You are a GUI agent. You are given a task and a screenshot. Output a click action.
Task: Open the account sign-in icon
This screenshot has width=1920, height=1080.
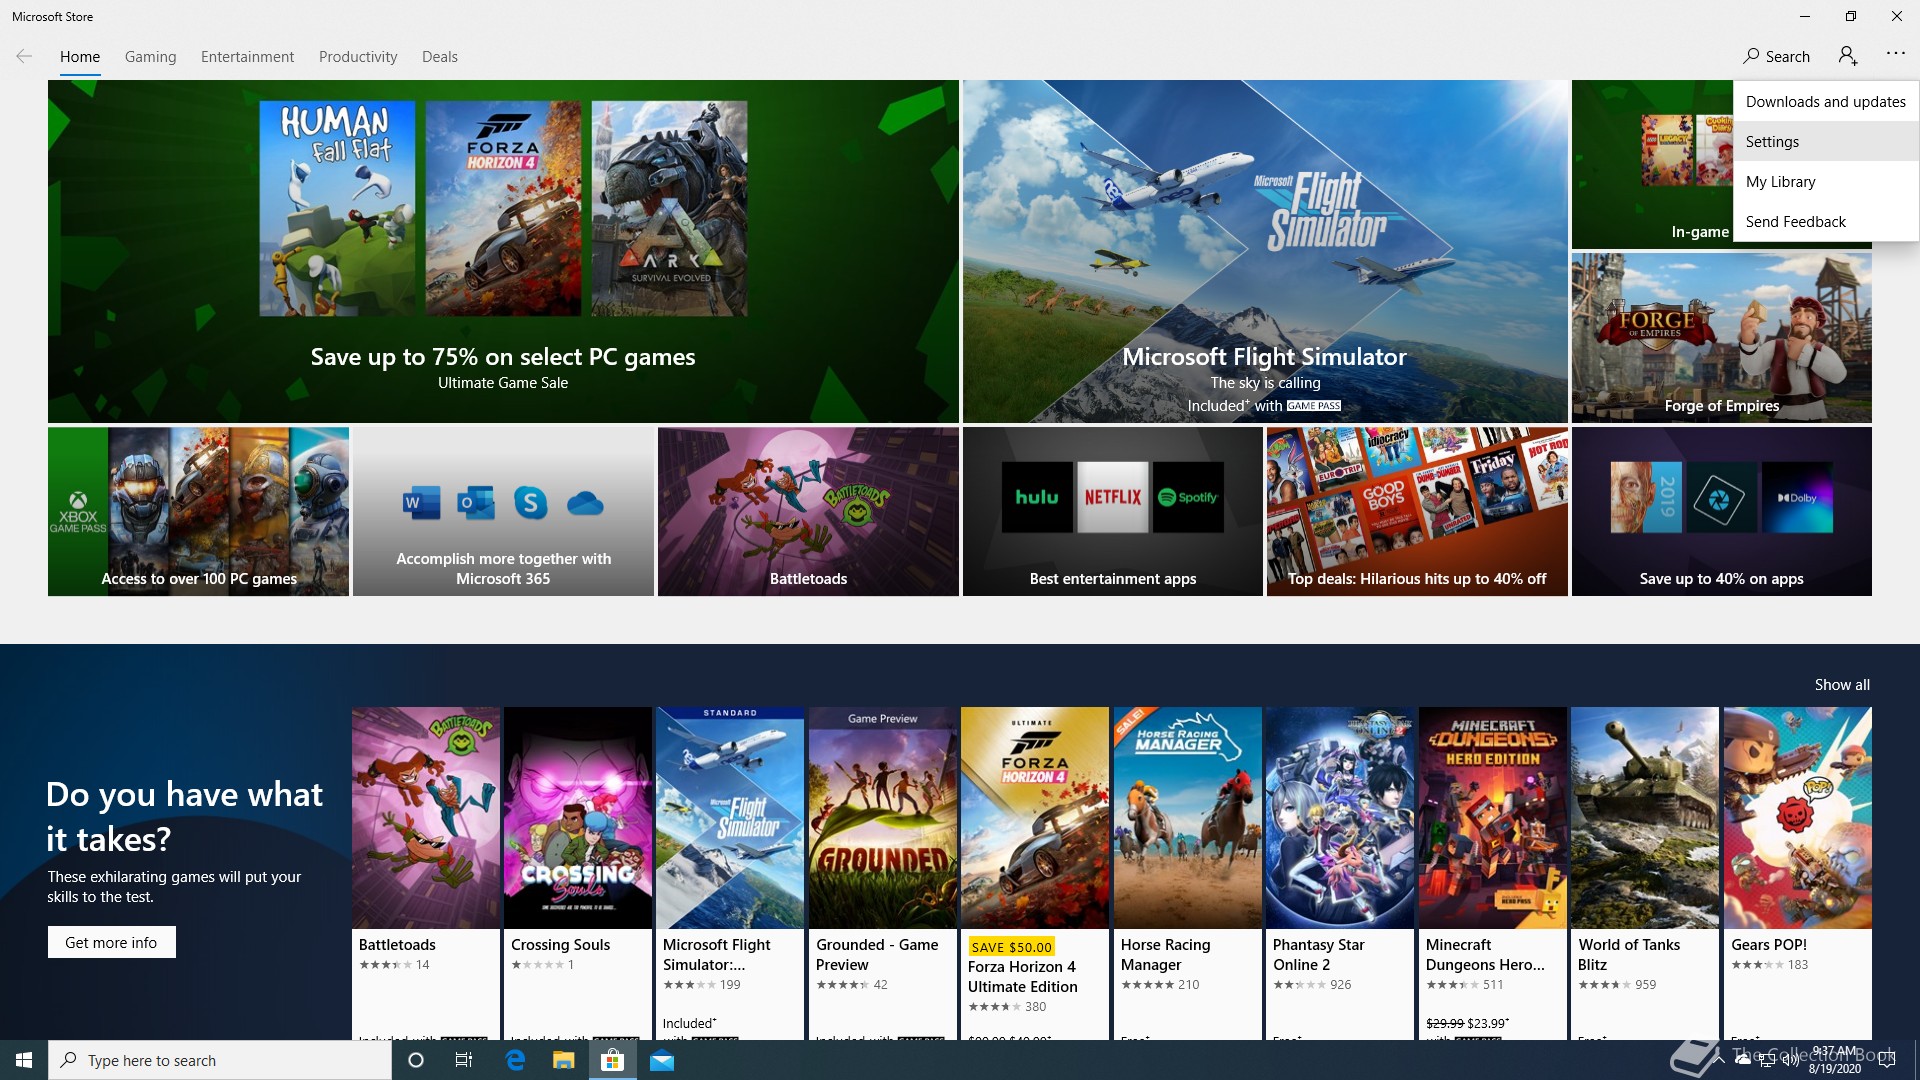tap(1848, 56)
